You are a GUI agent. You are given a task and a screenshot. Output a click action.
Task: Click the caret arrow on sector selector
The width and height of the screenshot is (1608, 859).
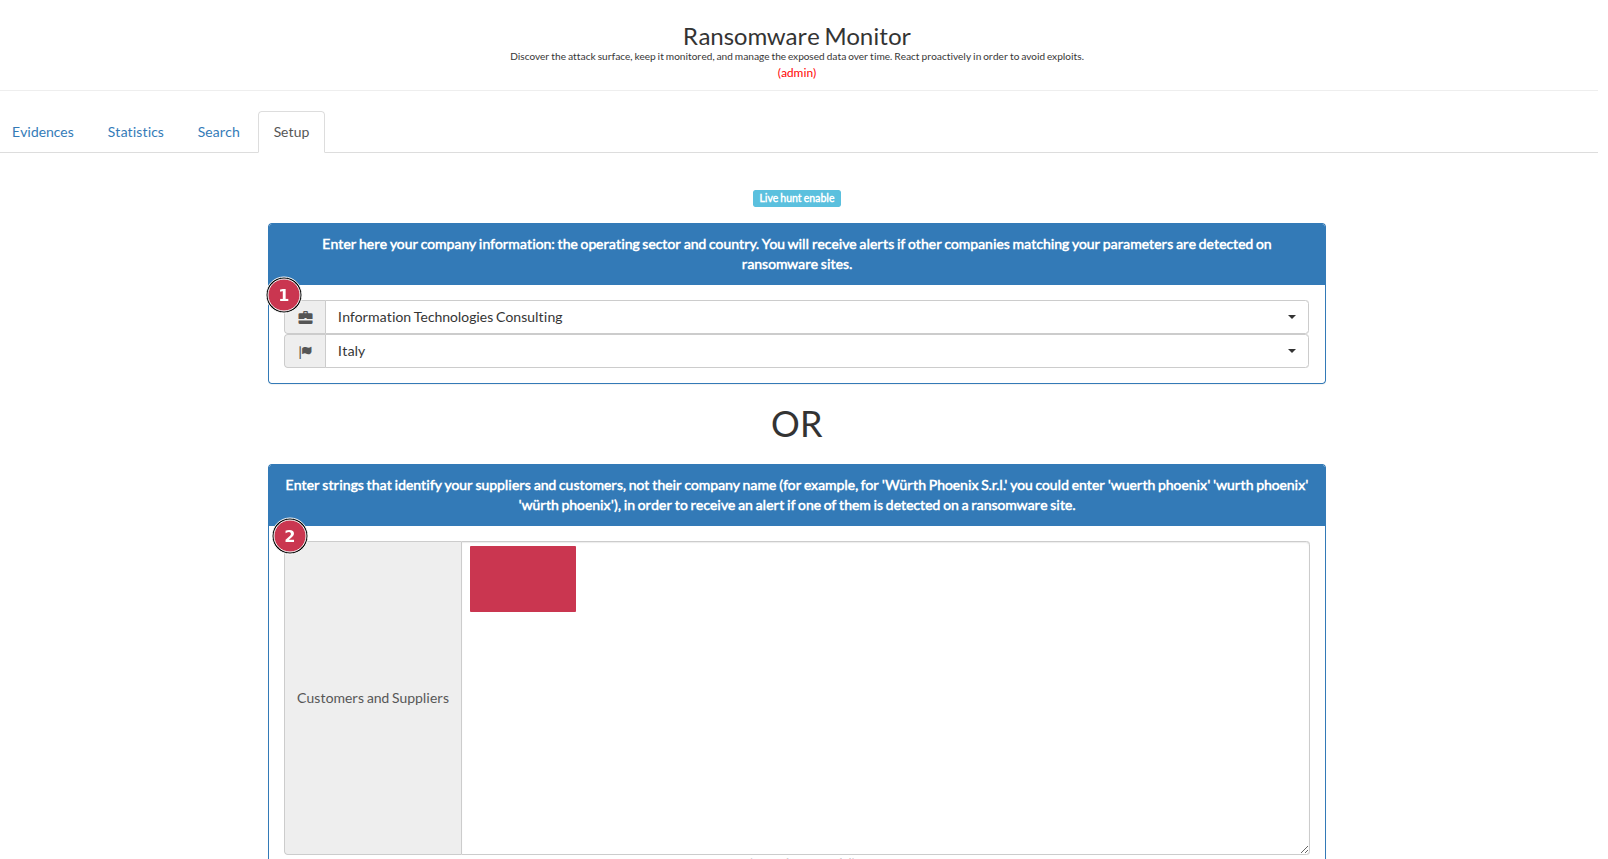(x=1291, y=317)
